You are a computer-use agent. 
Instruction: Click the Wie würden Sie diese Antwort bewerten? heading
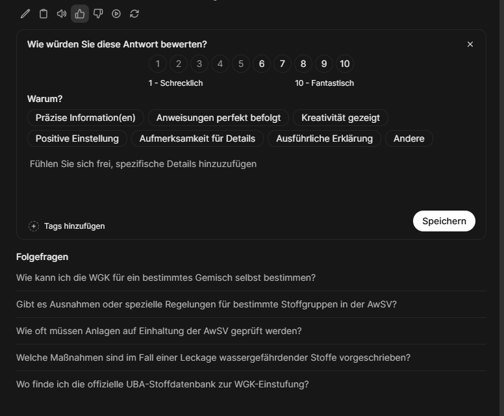pos(117,44)
